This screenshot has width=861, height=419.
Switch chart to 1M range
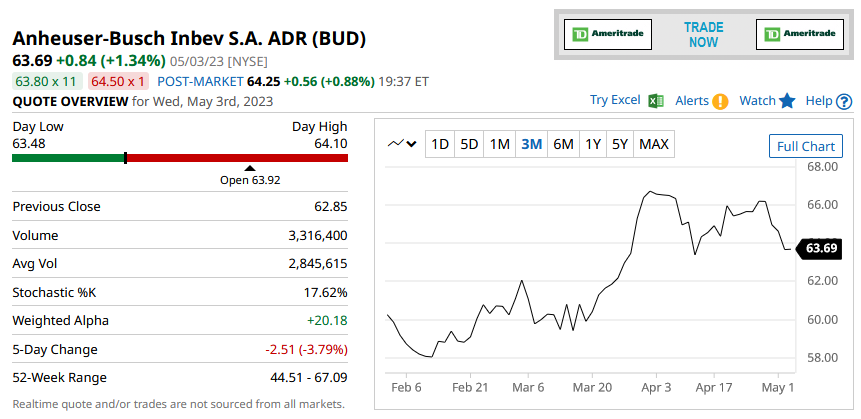(500, 144)
